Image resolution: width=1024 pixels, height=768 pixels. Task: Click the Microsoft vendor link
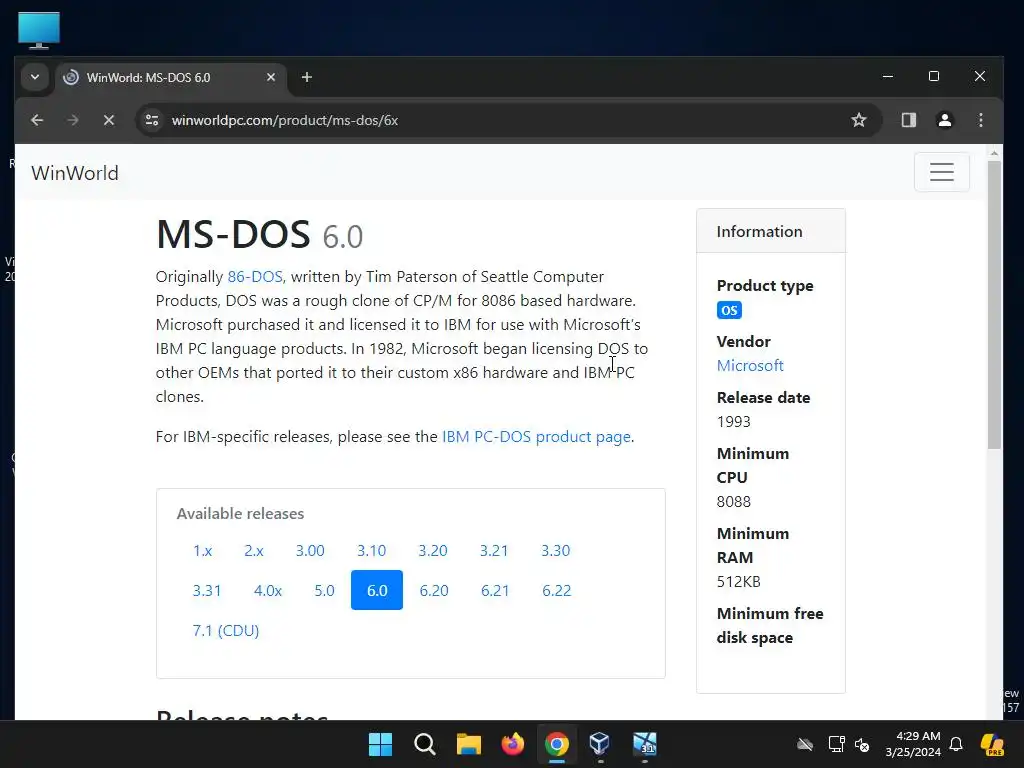tap(750, 366)
